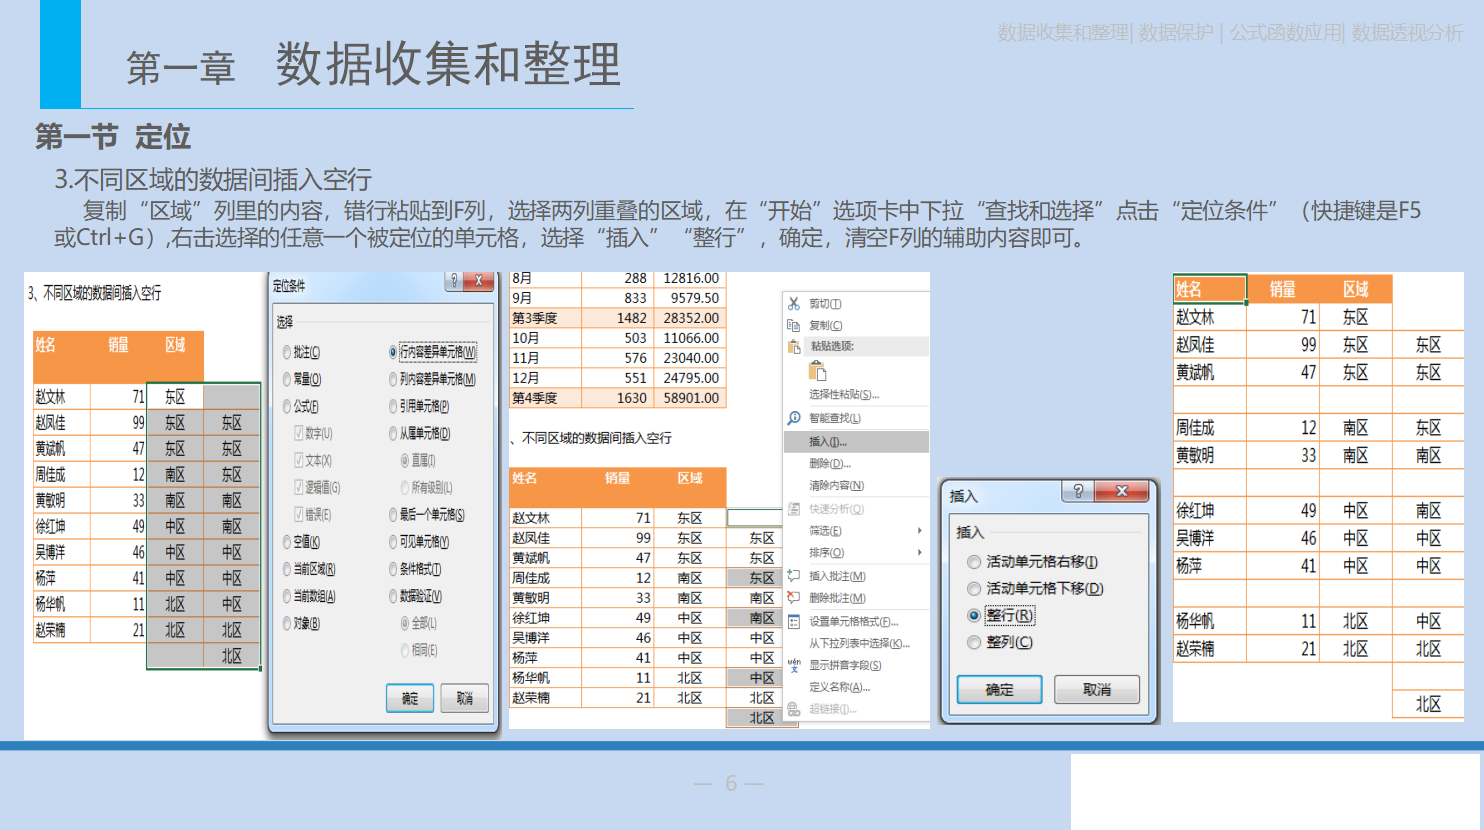
Task: Click the 设置单元格格式 icon
Action: [794, 621]
